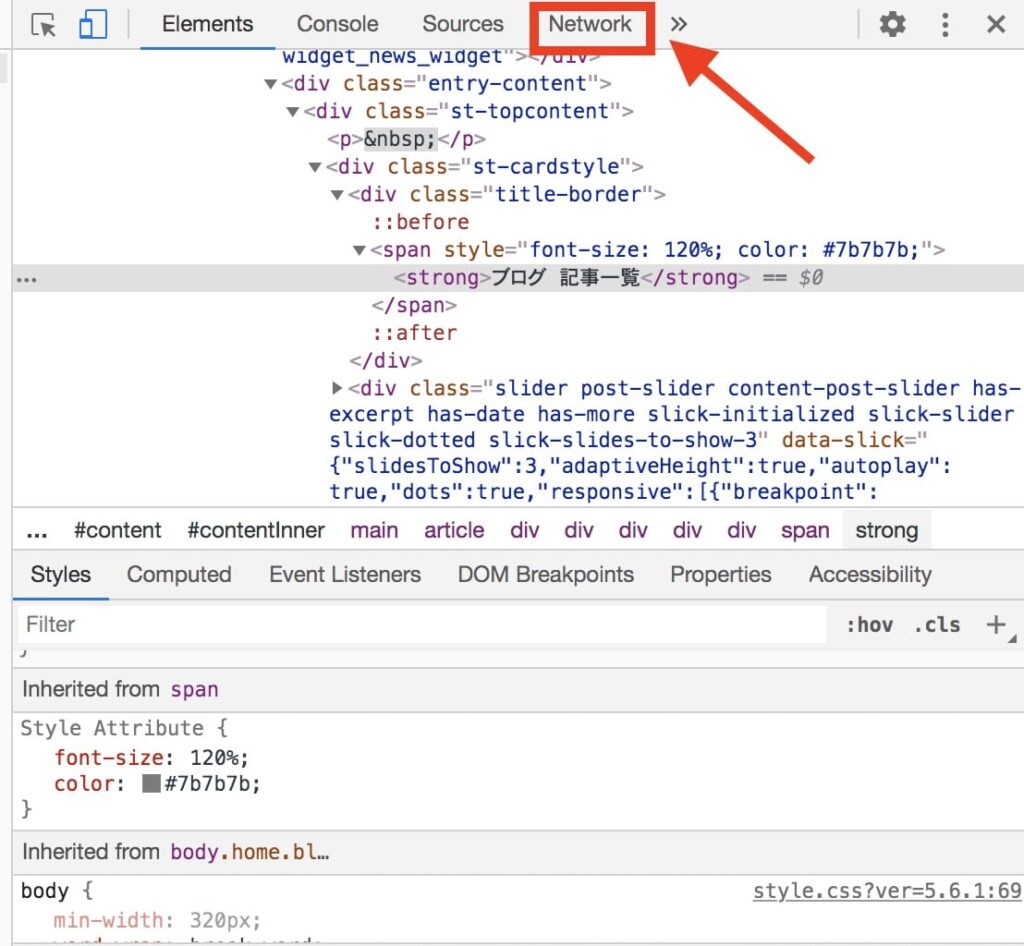
Task: Toggle the :hov element state button
Action: coord(869,625)
